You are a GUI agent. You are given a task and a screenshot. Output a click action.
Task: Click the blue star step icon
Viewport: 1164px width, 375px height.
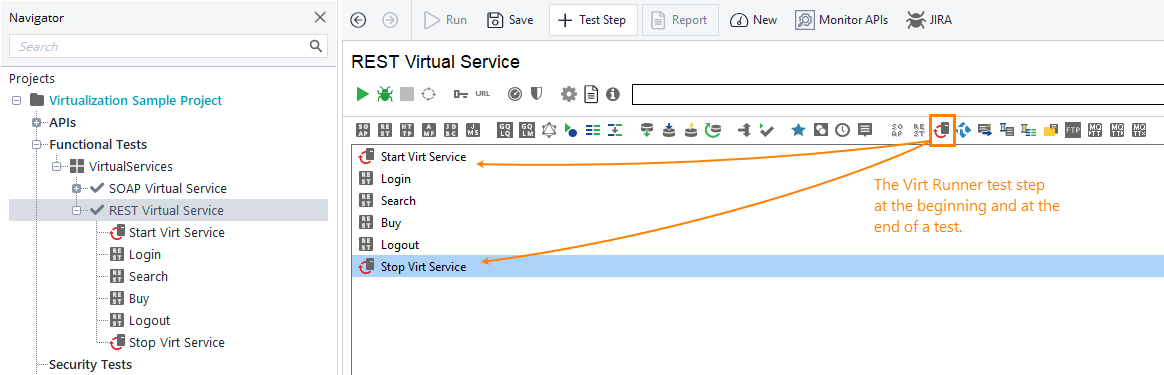799,131
